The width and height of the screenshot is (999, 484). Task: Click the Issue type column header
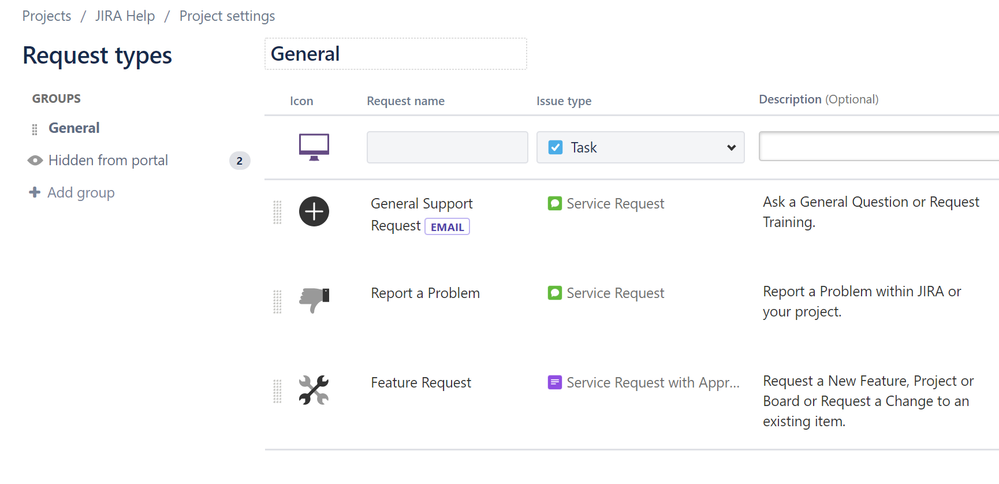pyautogui.click(x=564, y=101)
